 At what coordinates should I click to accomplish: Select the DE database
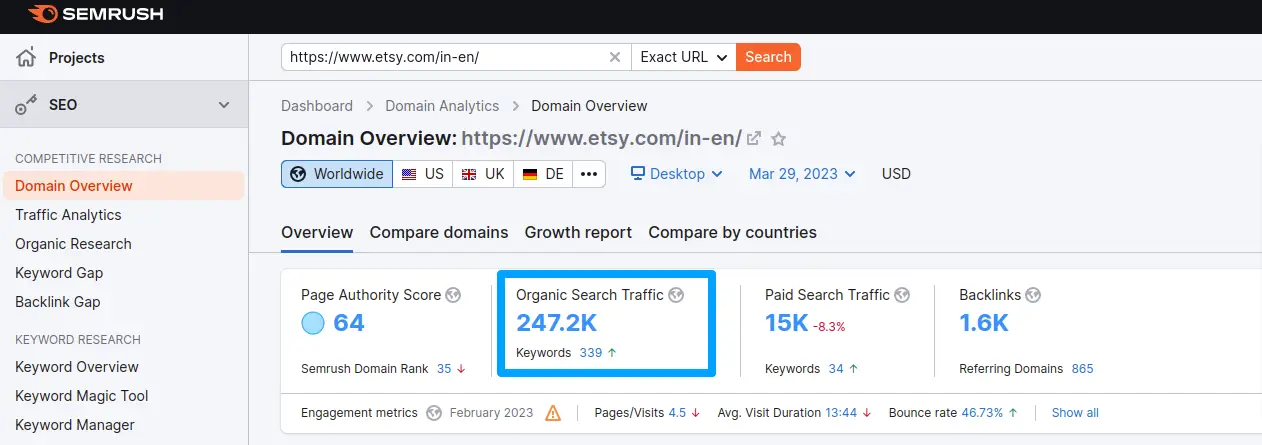(x=543, y=174)
